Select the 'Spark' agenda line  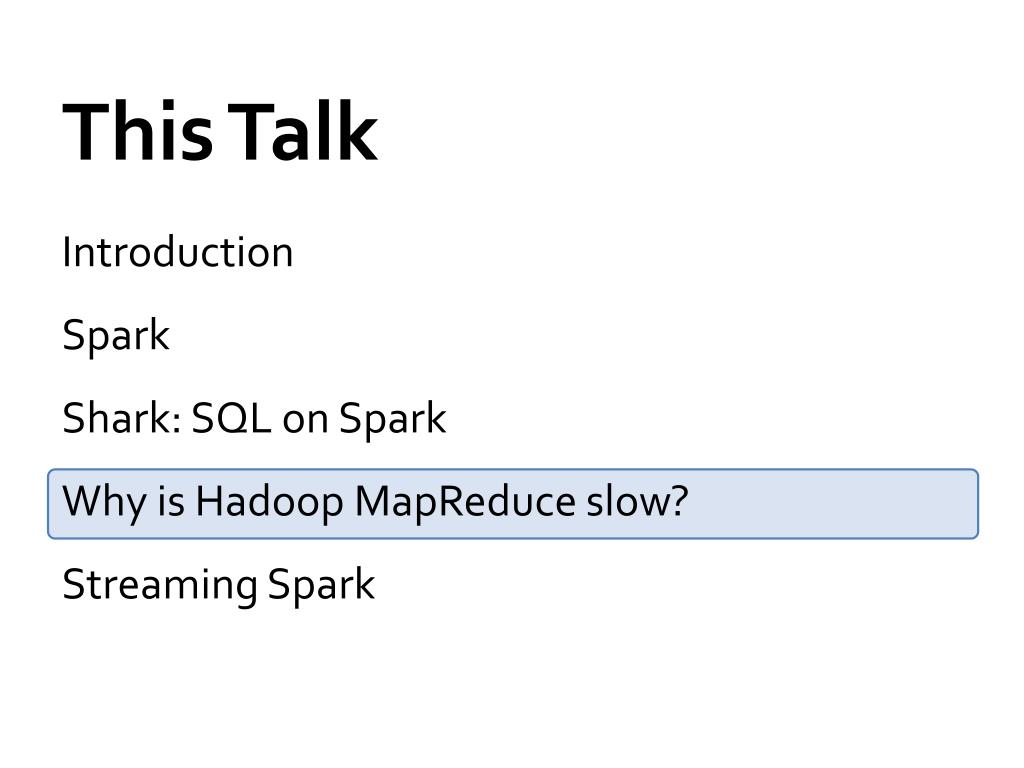click(x=116, y=336)
